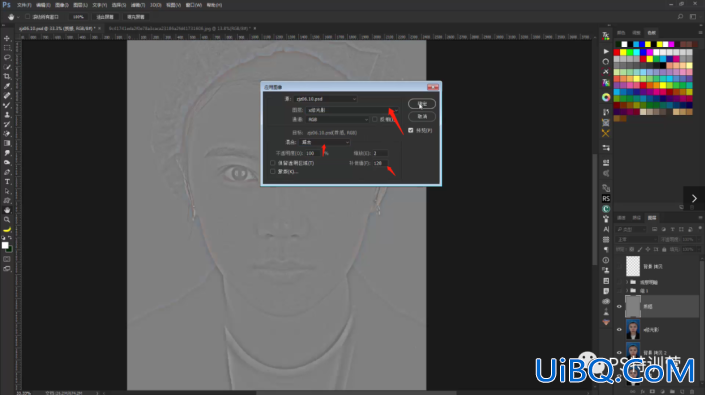Select the Lasso tool
The width and height of the screenshot is (705, 395).
7,57
